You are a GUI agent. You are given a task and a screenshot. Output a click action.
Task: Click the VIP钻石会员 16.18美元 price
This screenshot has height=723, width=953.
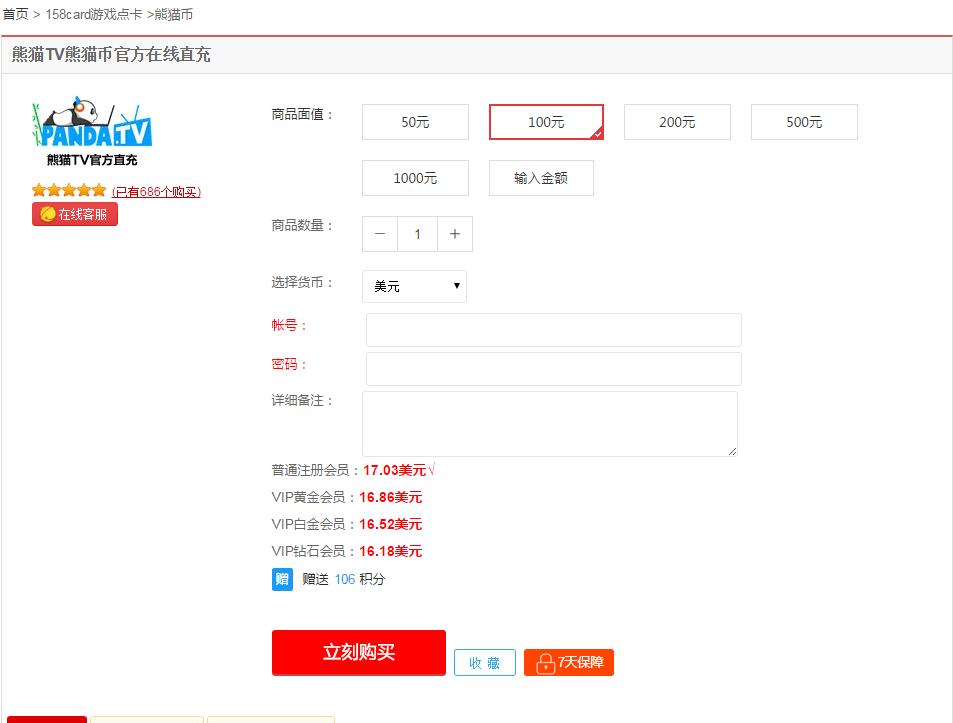pos(390,551)
